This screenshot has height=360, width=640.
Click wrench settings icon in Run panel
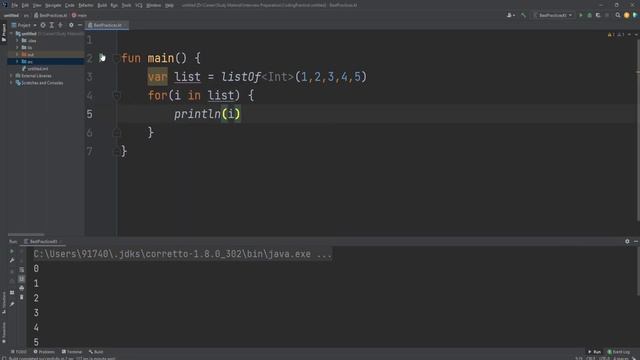tap(12, 260)
